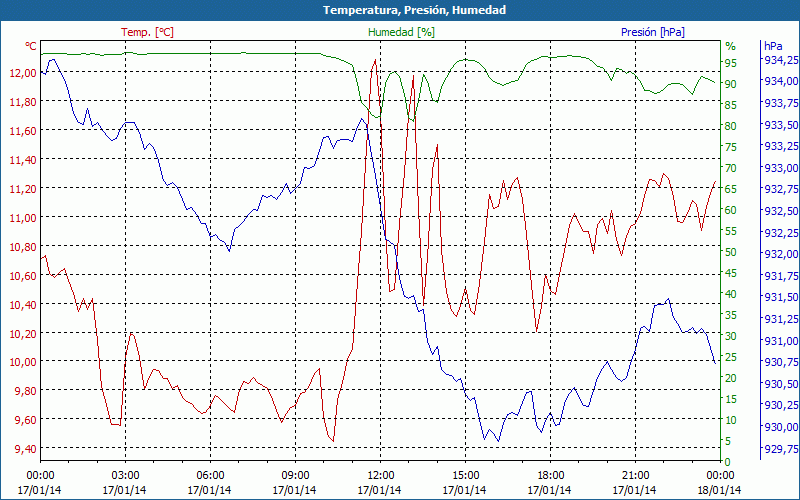Click the chart title "Temperatura, Presión, Humedad"

coord(414,10)
